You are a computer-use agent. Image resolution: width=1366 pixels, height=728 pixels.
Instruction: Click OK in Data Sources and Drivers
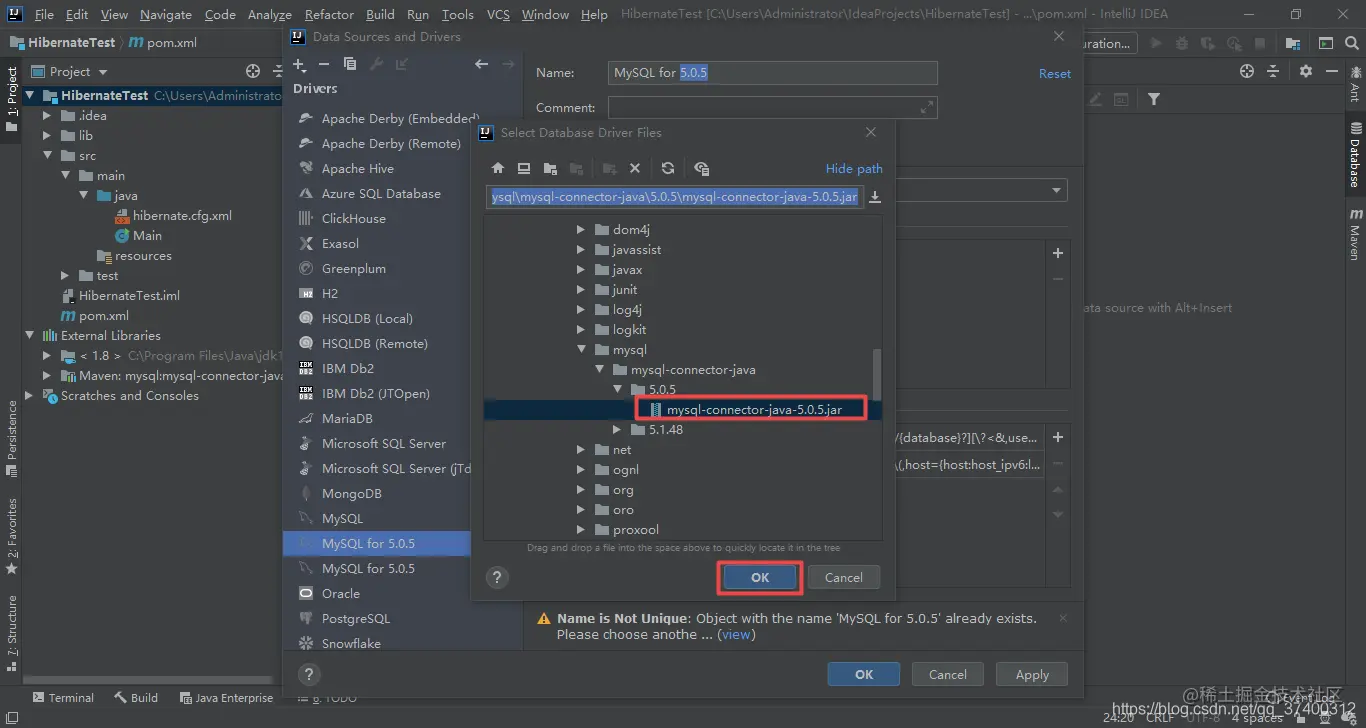(x=864, y=674)
